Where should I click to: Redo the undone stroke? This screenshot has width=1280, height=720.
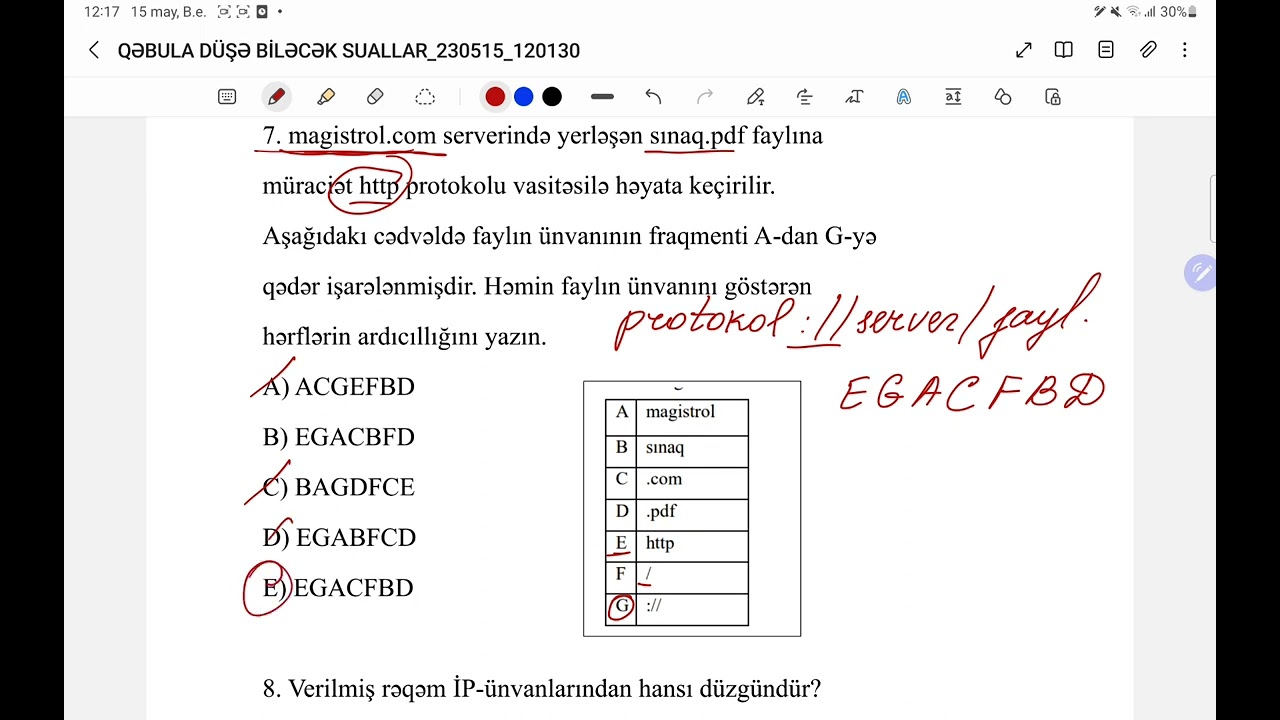pos(705,97)
